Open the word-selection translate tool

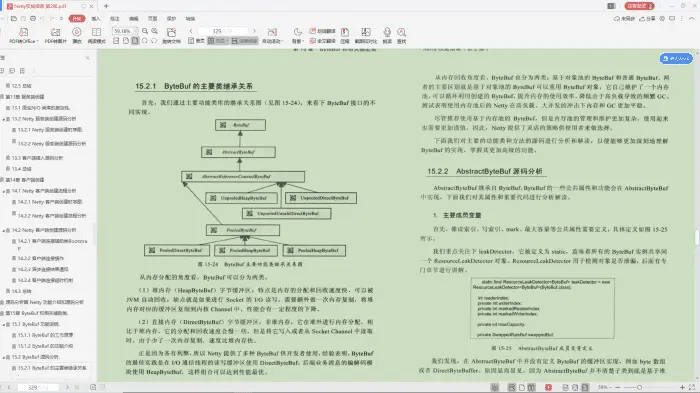(322, 31)
